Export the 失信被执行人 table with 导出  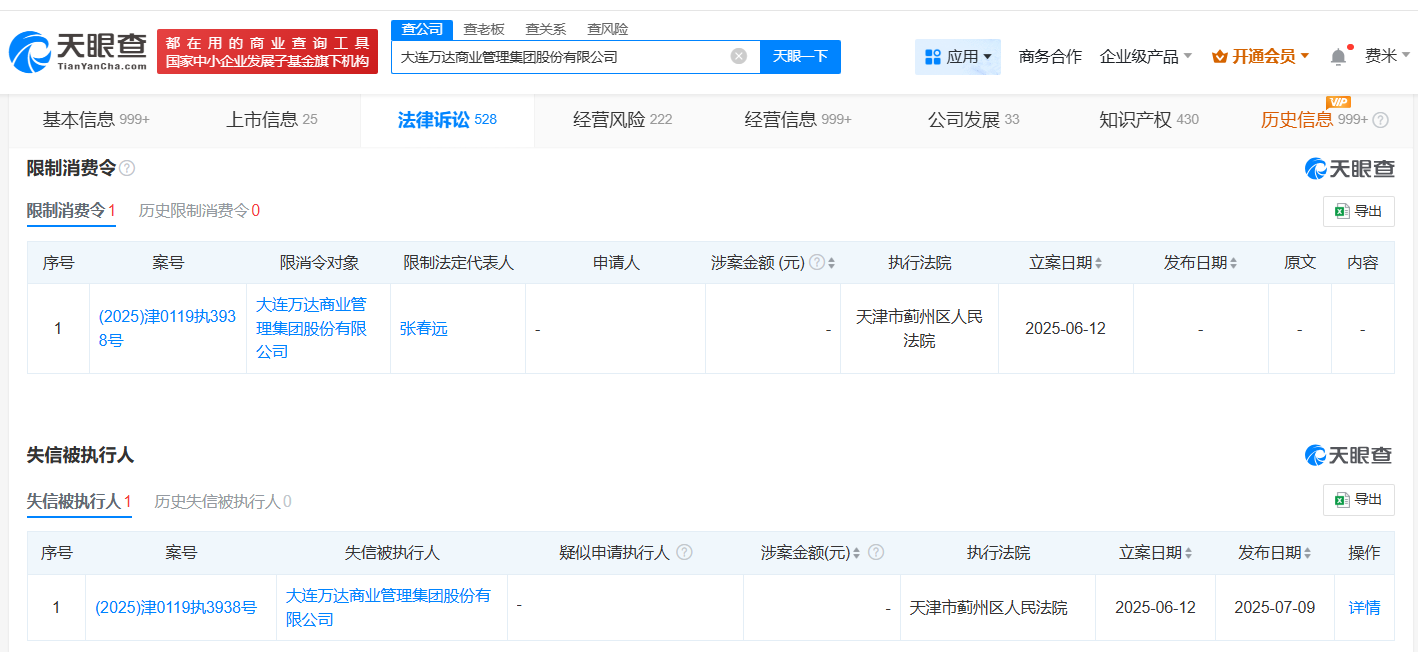1359,500
